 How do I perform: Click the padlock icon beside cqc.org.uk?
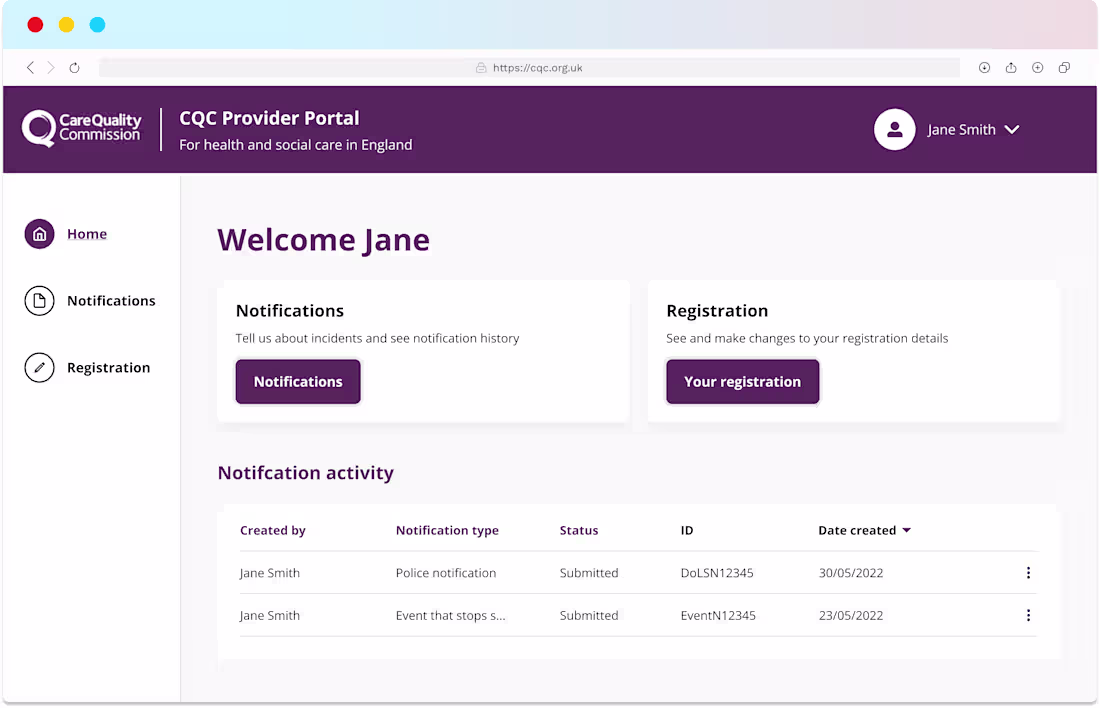[483, 67]
